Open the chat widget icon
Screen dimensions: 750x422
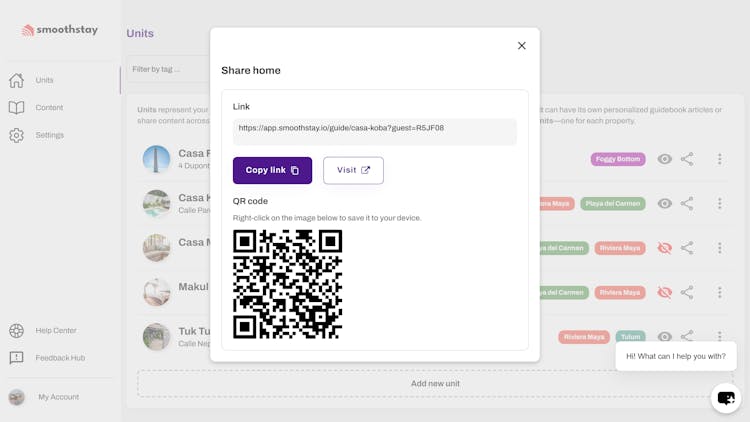(x=726, y=398)
